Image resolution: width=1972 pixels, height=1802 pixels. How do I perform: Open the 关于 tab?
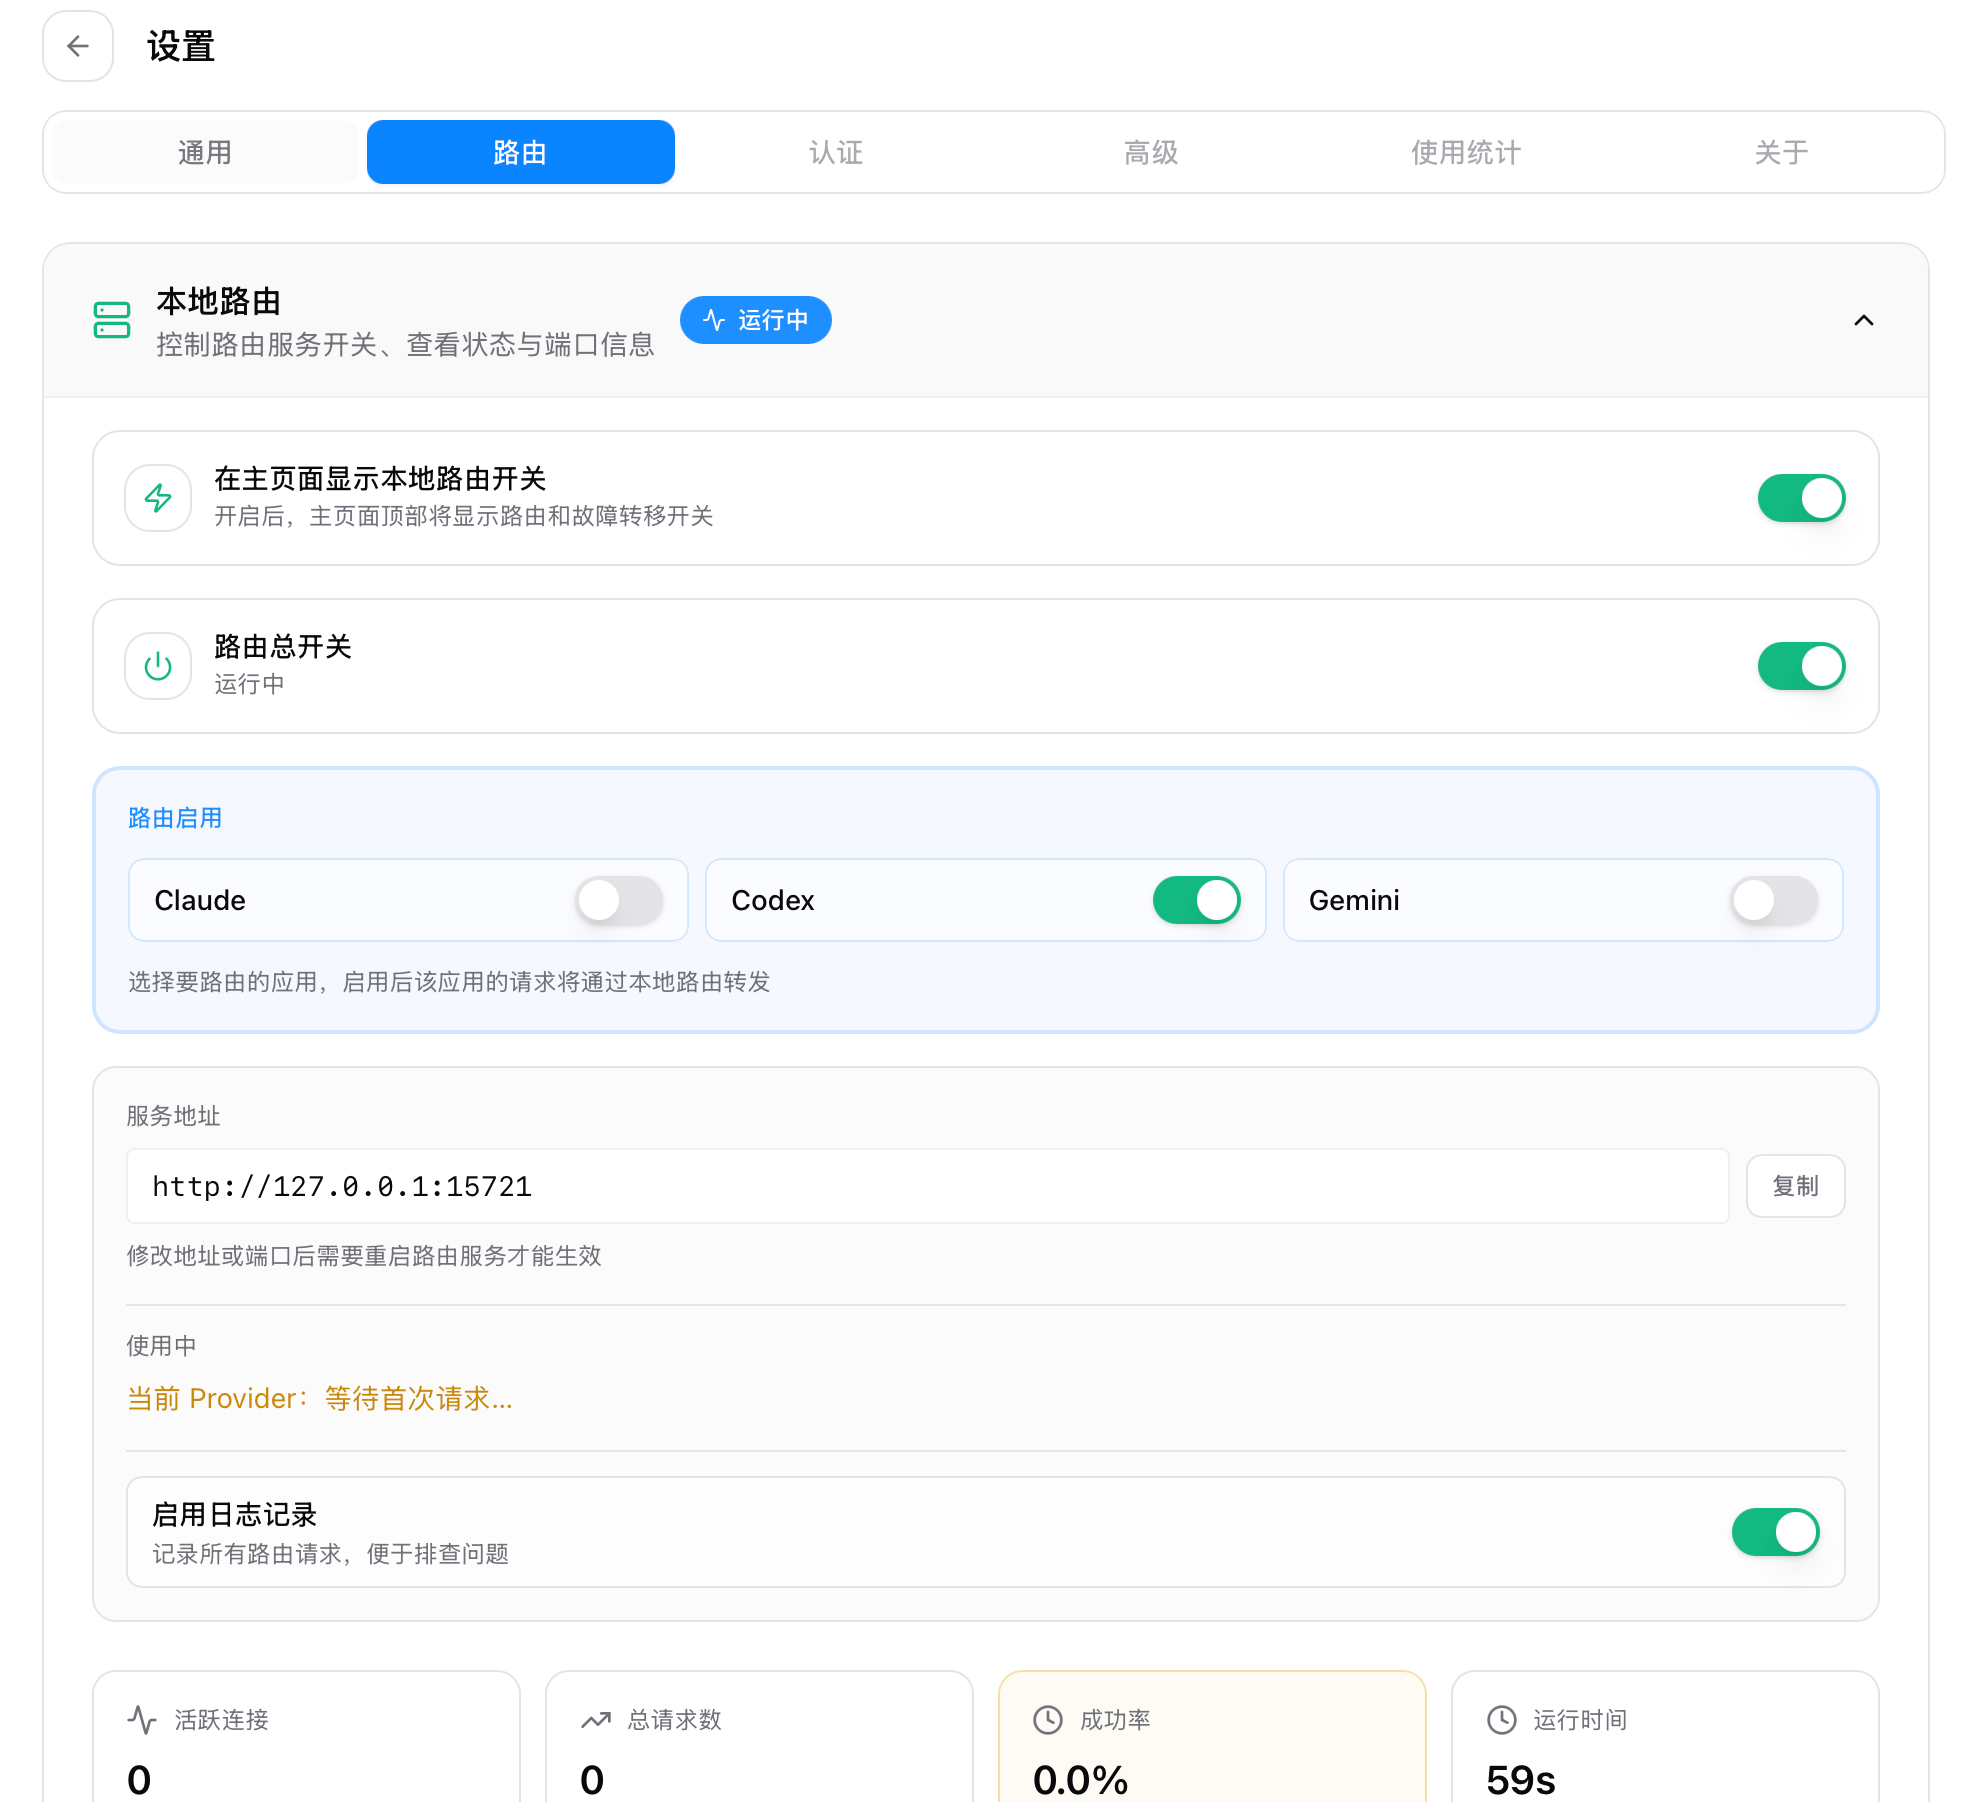pyautogui.click(x=1781, y=152)
